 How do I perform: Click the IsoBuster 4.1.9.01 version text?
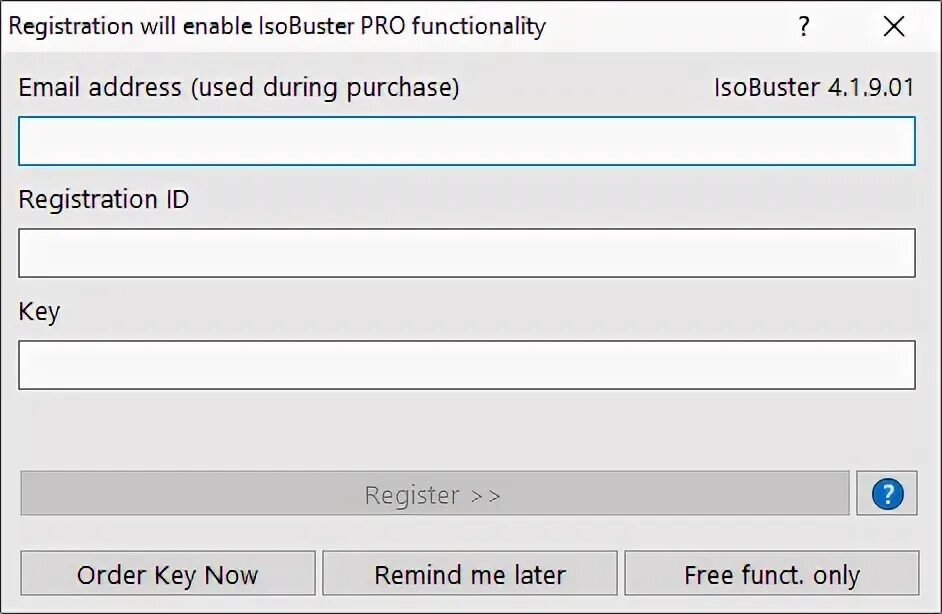(814, 88)
